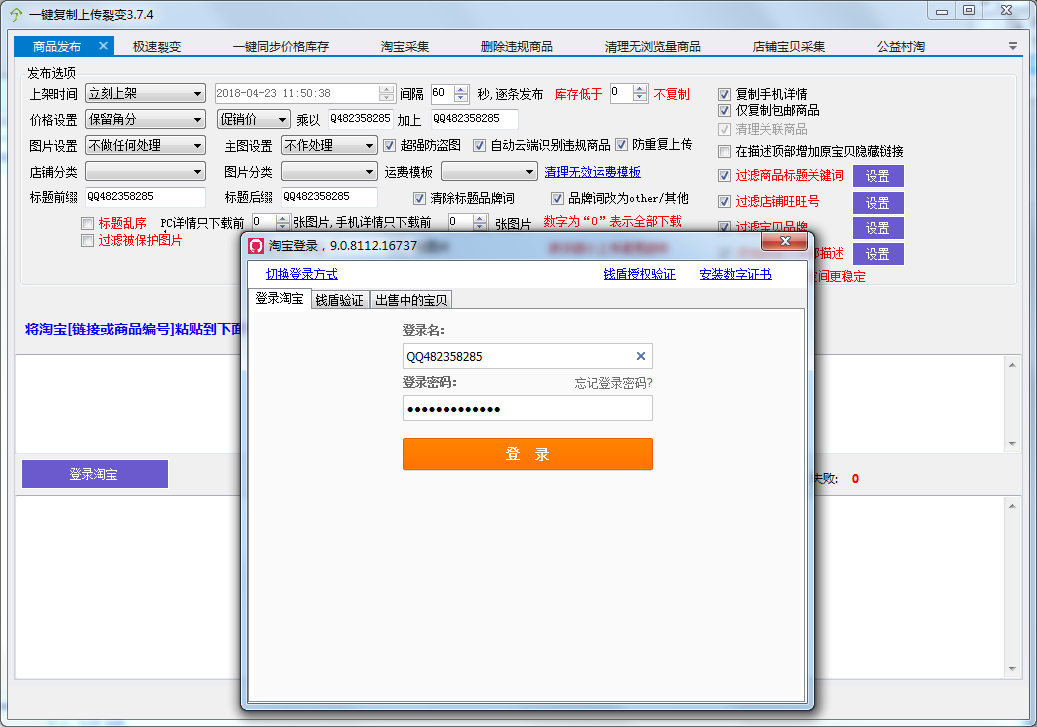Toggle the 复制手机详情 checkbox
The image size is (1037, 727).
[726, 94]
